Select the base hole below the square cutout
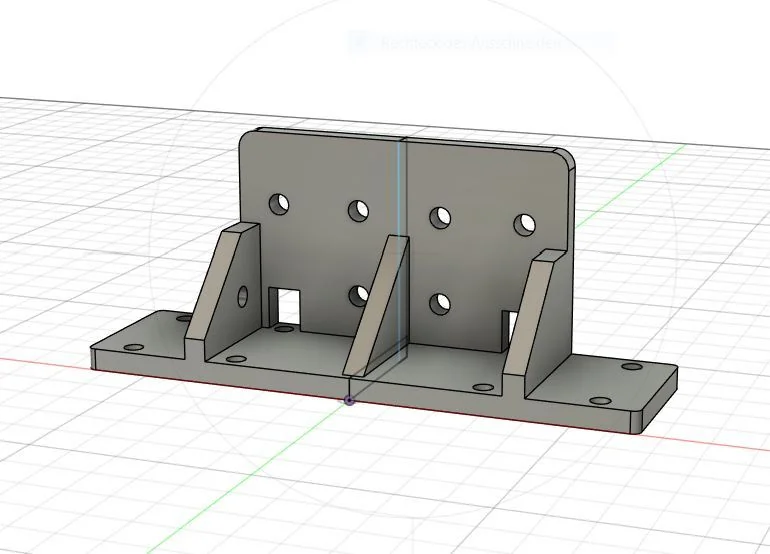Viewport: 770px width, 554px height. (286, 328)
